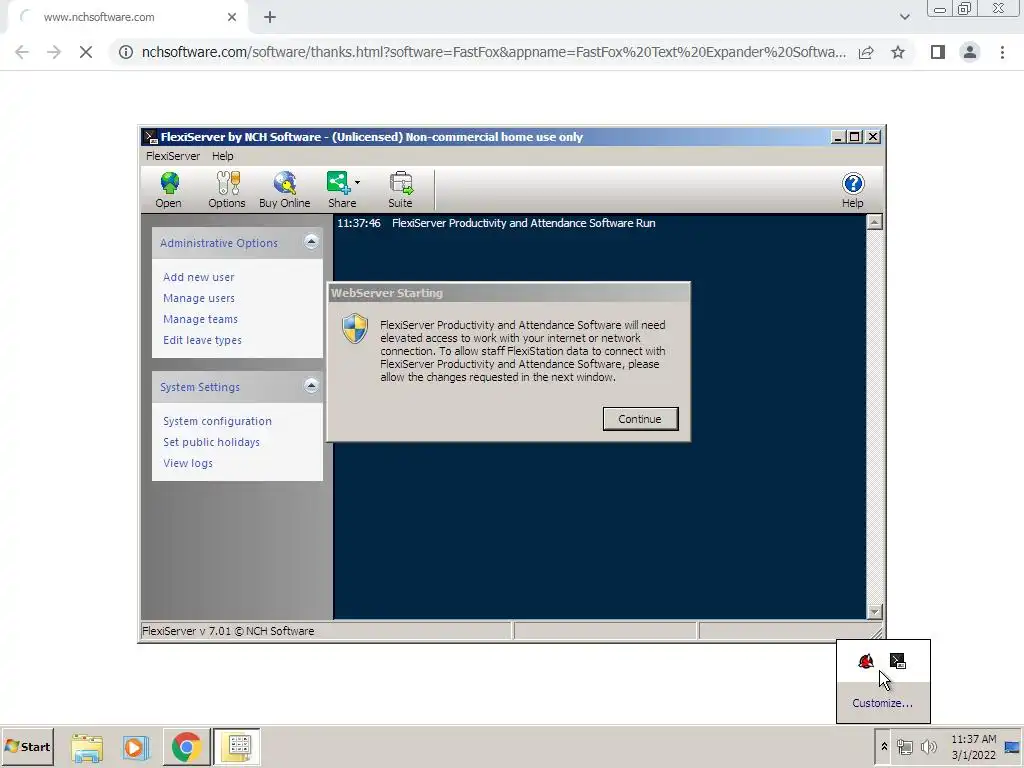
Task: Click the shield icon in the dialog
Action: [355, 328]
